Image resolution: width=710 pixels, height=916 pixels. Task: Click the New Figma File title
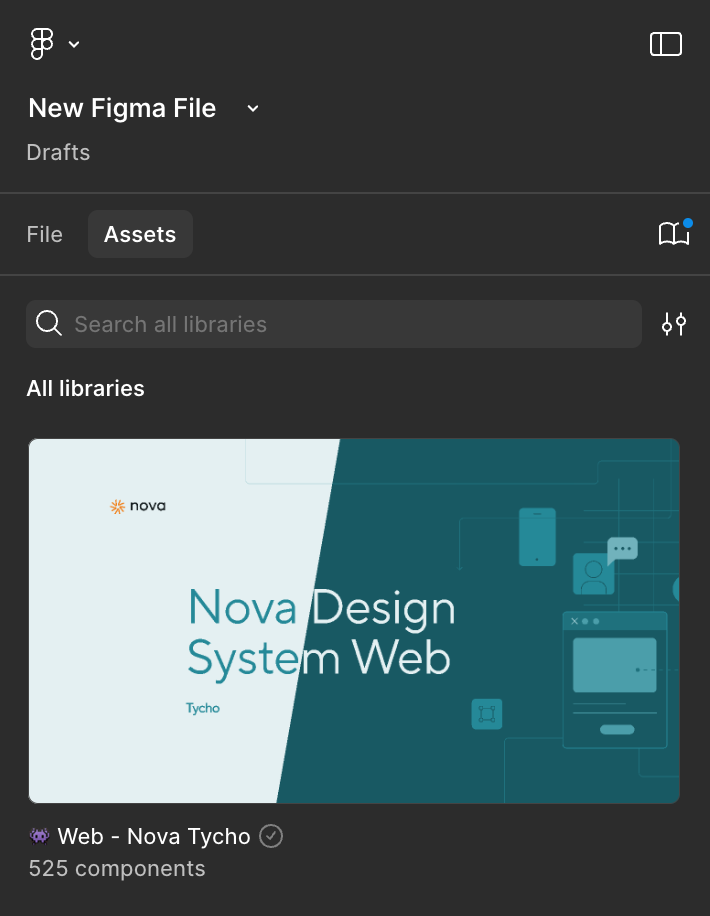click(122, 108)
